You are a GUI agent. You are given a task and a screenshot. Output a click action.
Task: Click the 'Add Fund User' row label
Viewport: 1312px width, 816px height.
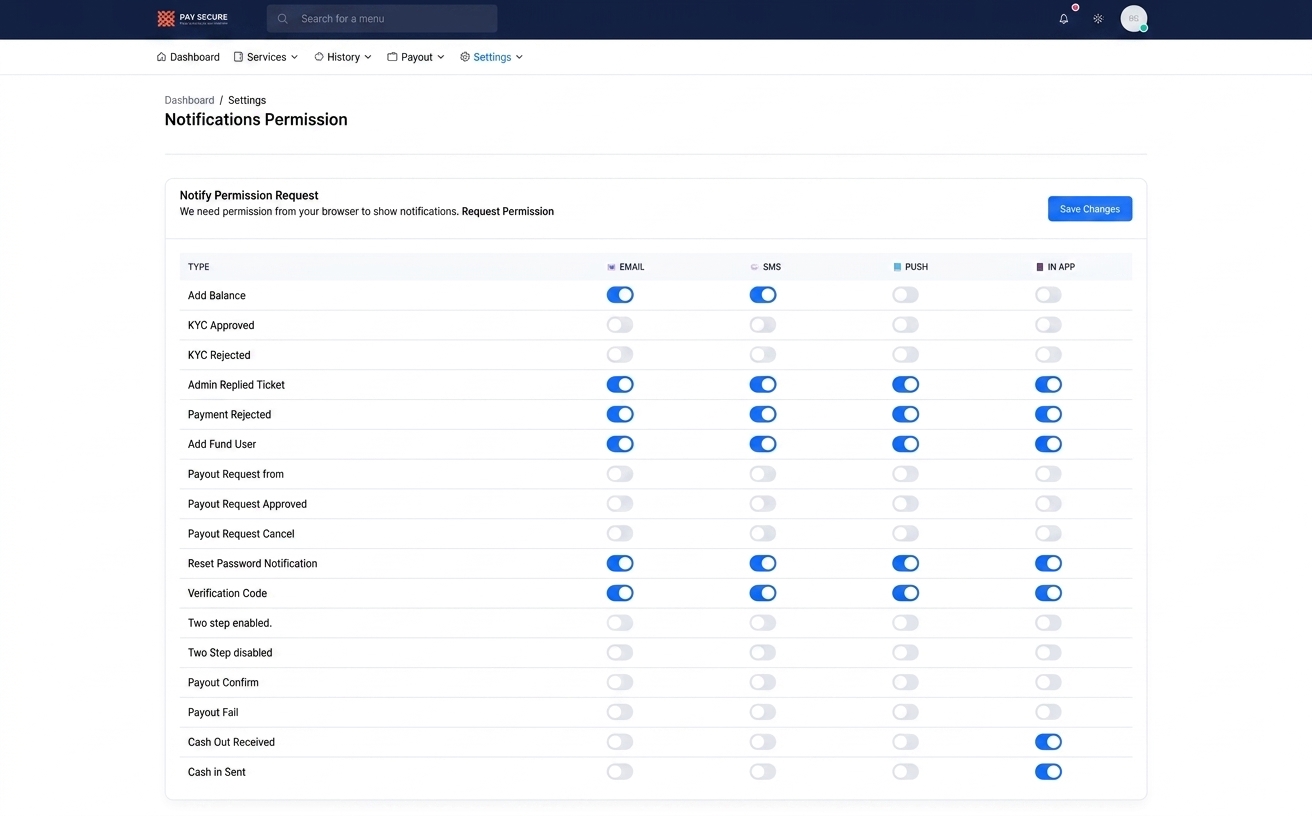coord(222,444)
